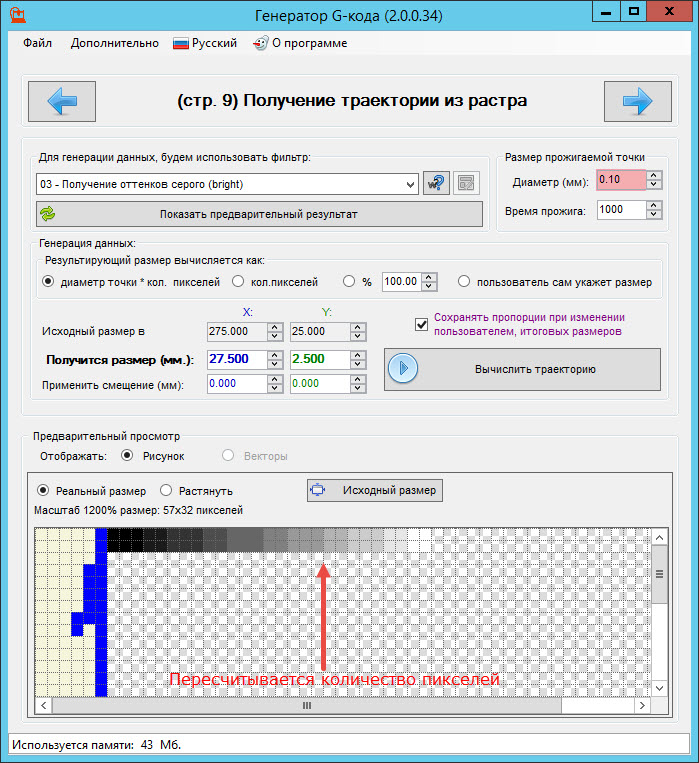
Task: Click Исходный размер button
Action: pos(375,490)
